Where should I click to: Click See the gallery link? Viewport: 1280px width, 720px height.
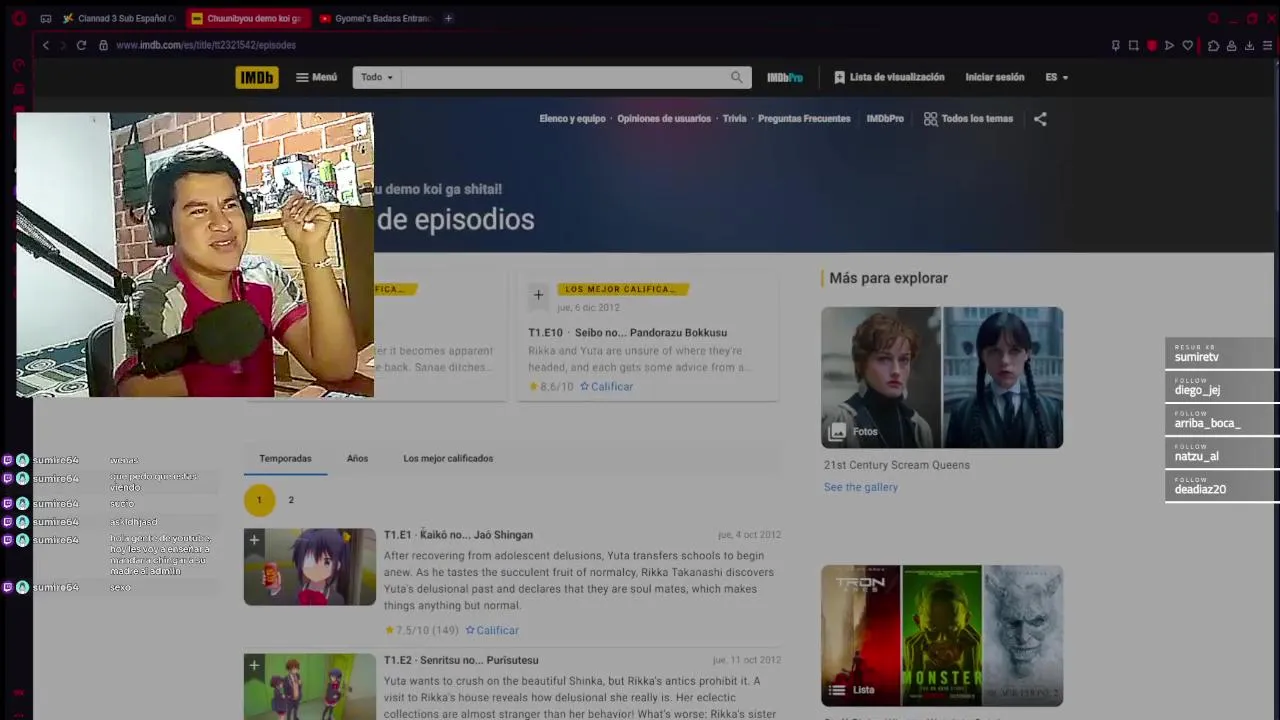861,487
